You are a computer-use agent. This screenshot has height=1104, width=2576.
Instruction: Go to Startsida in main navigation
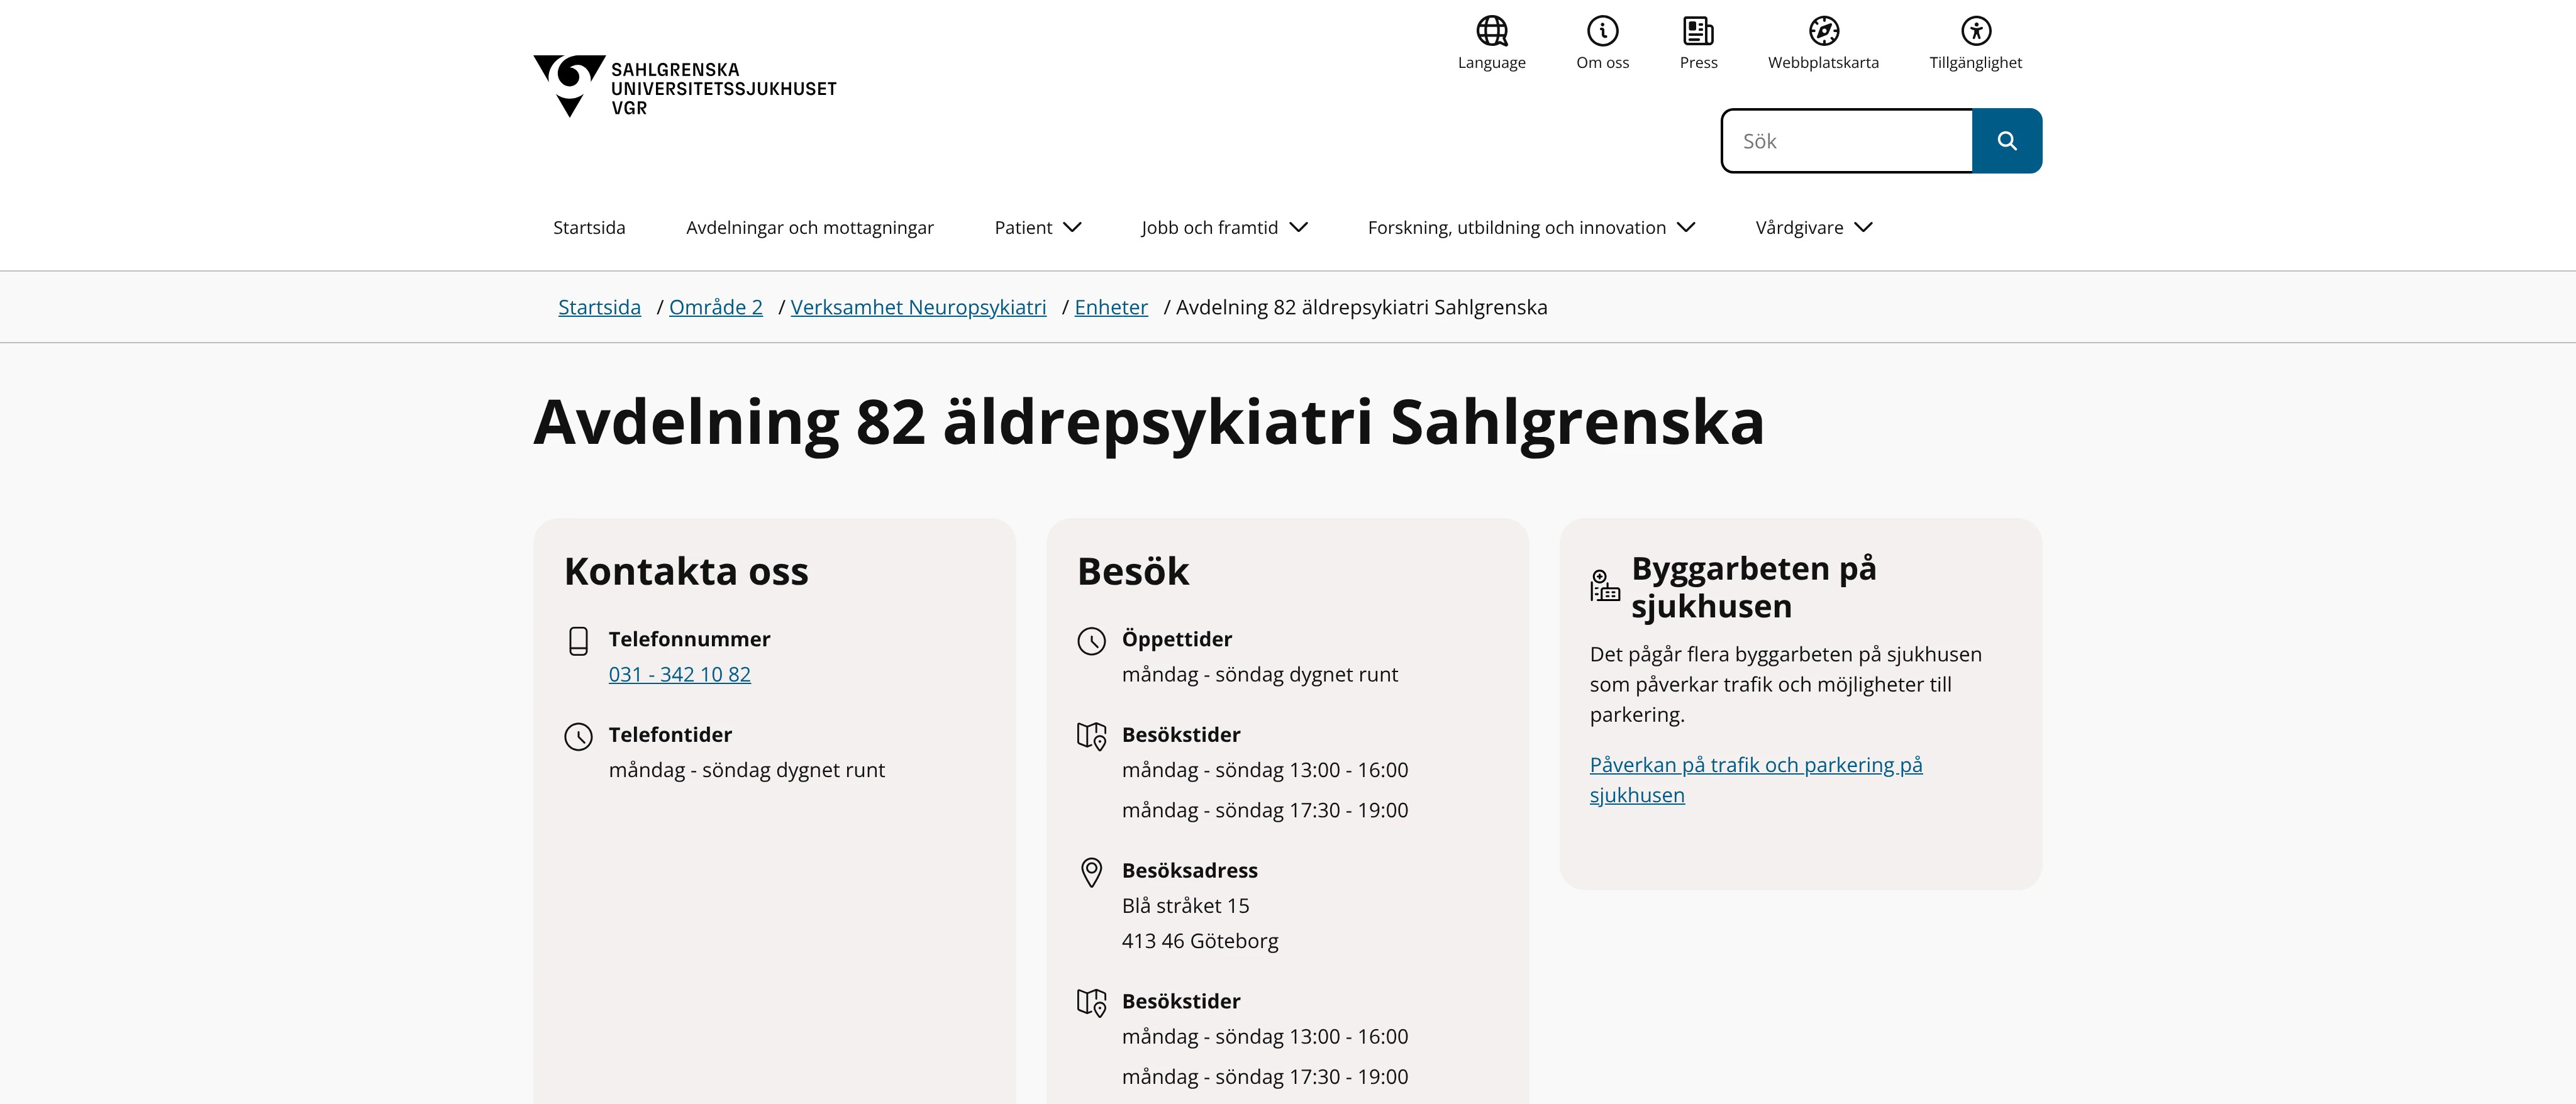tap(589, 227)
